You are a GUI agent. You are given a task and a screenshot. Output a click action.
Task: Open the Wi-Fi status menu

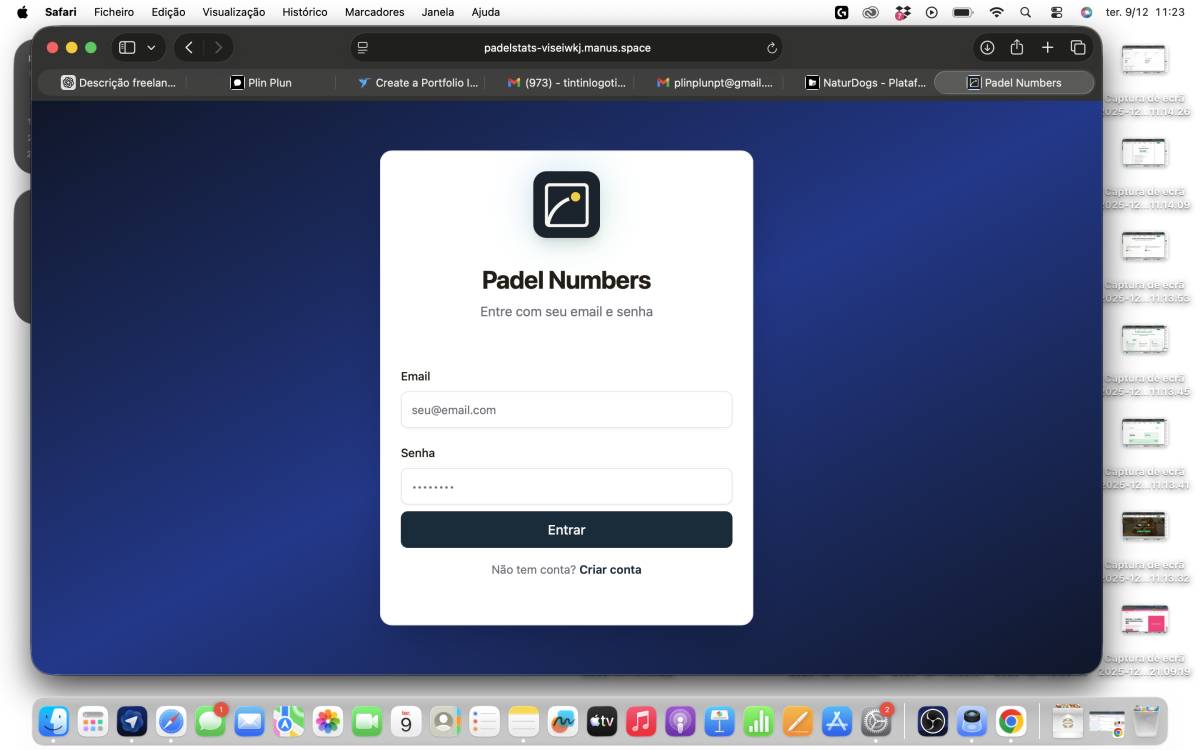coord(996,12)
